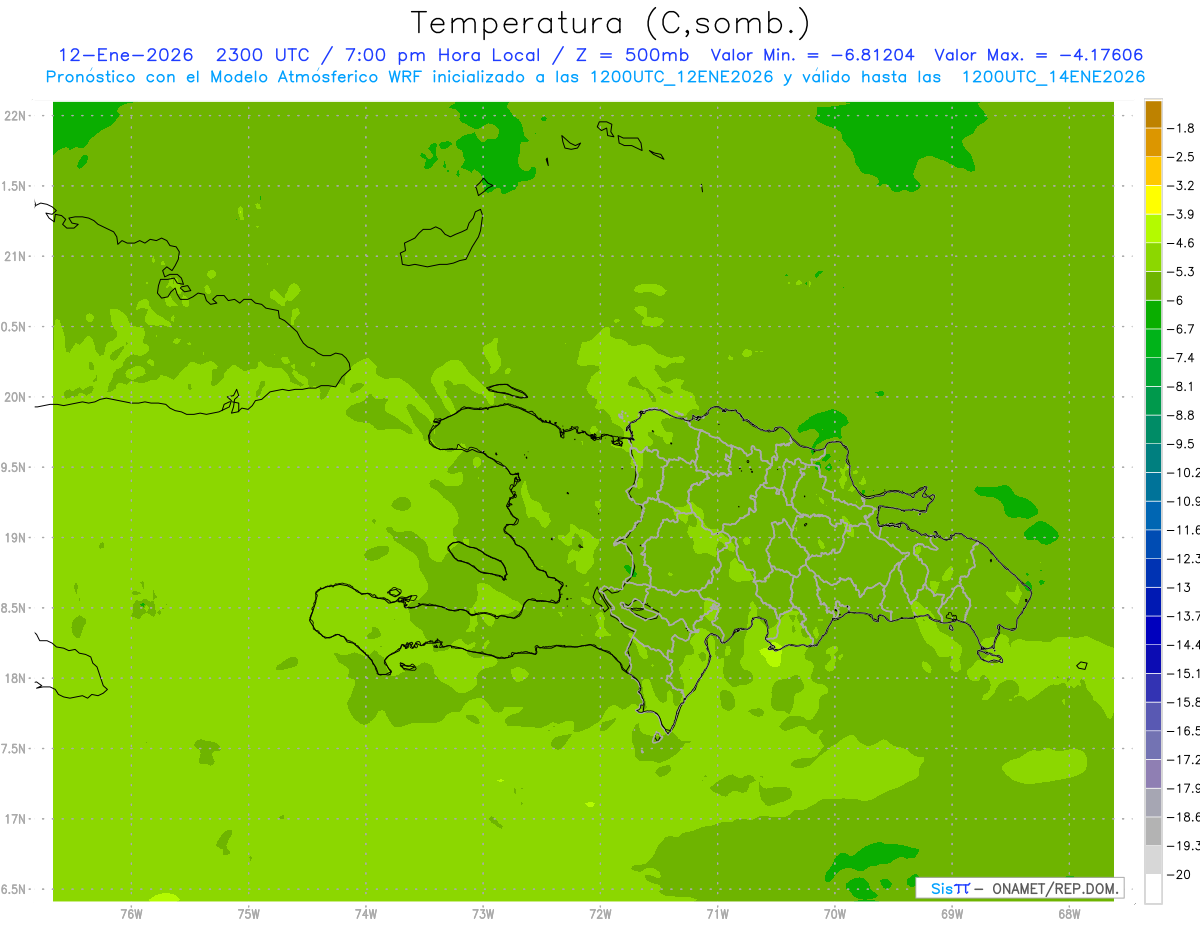Click the '-9.5' colorbar value
1200x927 pixels.
(1182, 444)
